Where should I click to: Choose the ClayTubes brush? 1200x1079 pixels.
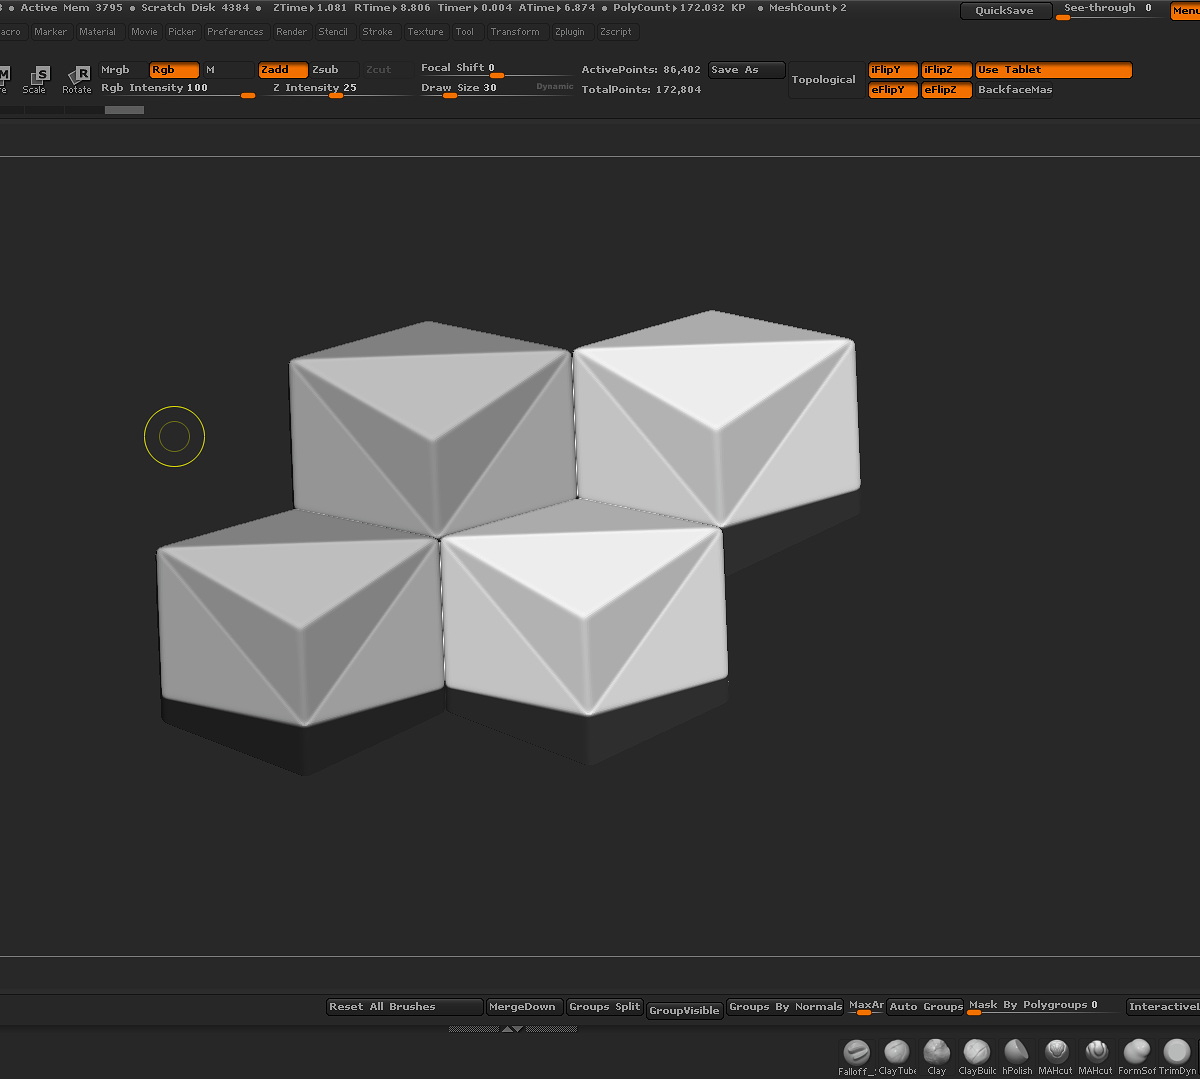coord(897,1056)
